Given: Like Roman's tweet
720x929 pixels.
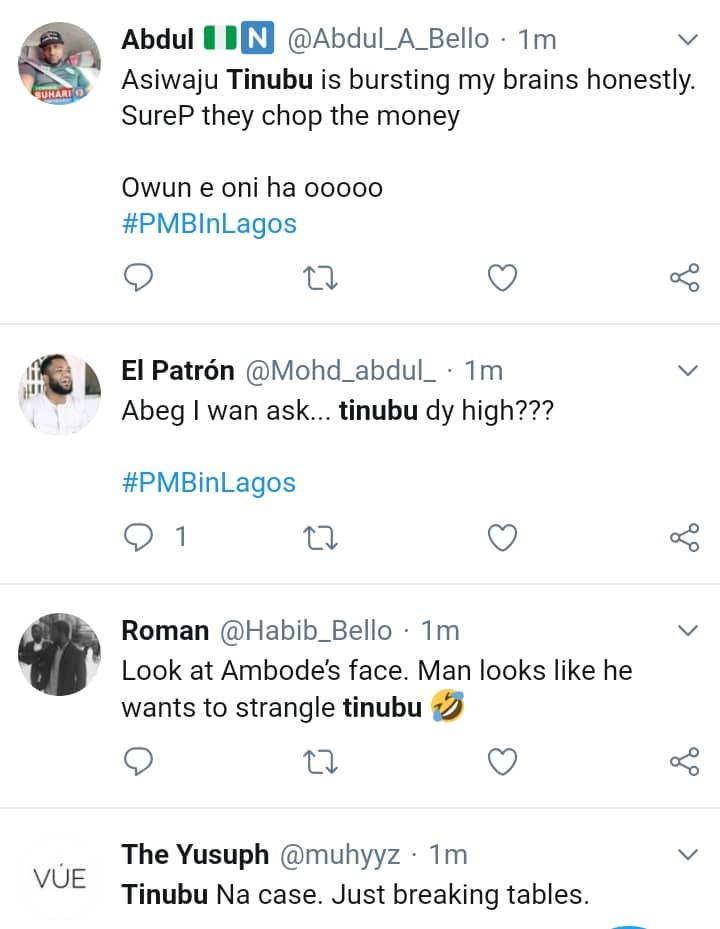Looking at the screenshot, I should click(x=502, y=762).
